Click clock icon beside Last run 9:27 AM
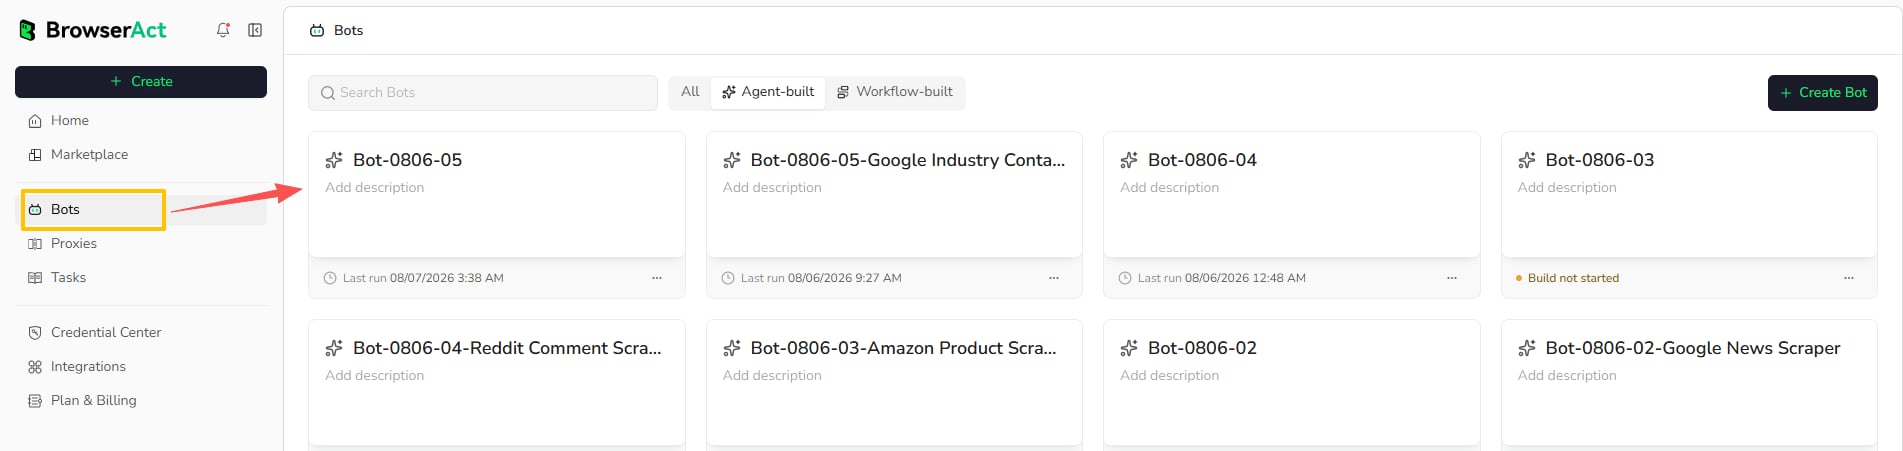Screen dimensions: 1903x451 pyautogui.click(x=728, y=278)
